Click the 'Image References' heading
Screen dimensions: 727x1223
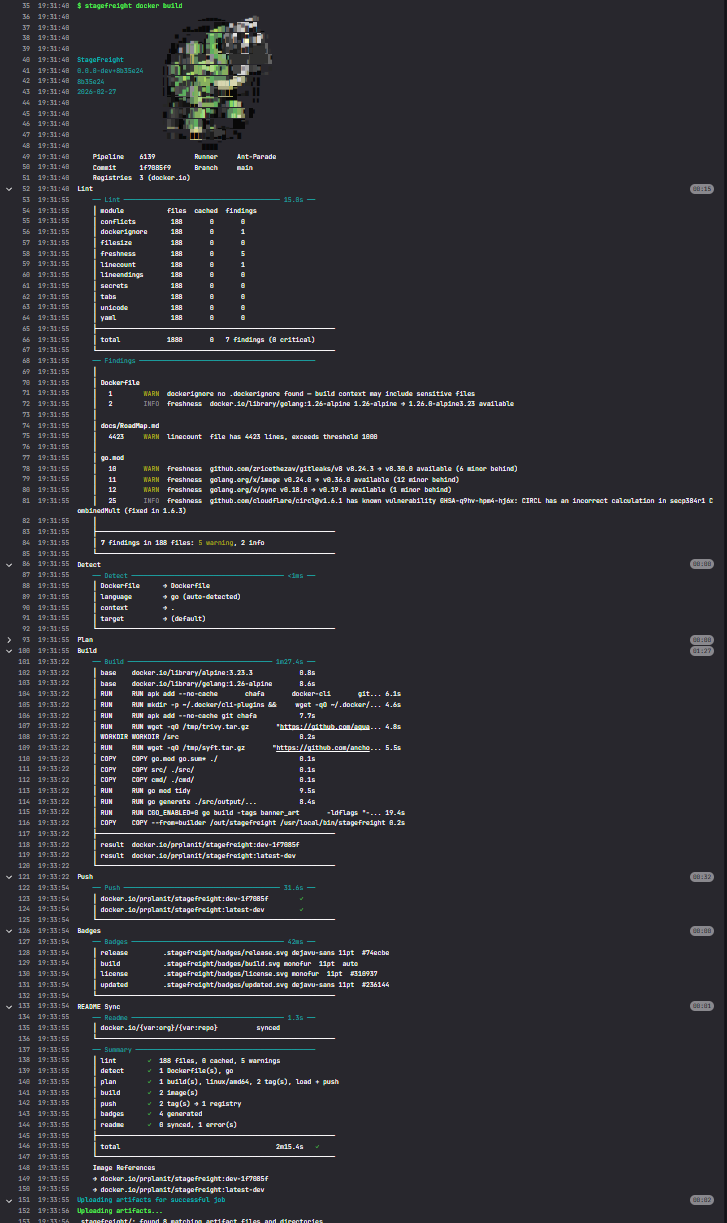(x=124, y=1167)
